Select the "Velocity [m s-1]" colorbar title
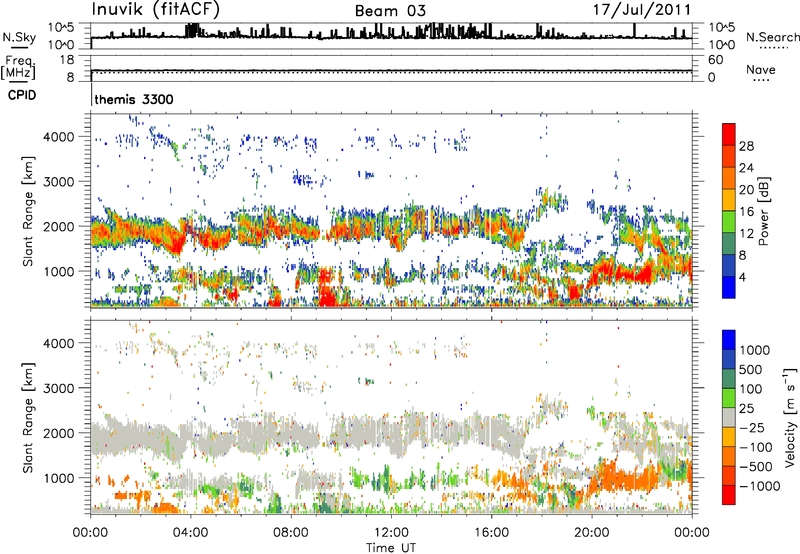Screen dimensions: 800x554 point(790,417)
